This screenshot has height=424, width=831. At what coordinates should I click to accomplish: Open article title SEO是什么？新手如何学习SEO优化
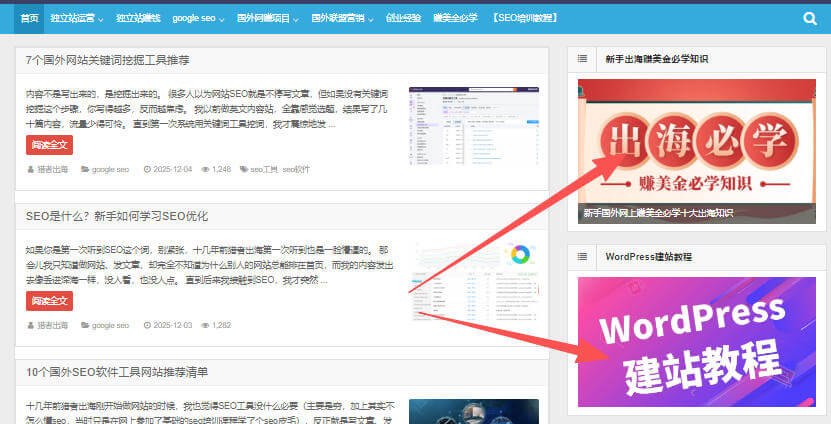click(x=117, y=216)
